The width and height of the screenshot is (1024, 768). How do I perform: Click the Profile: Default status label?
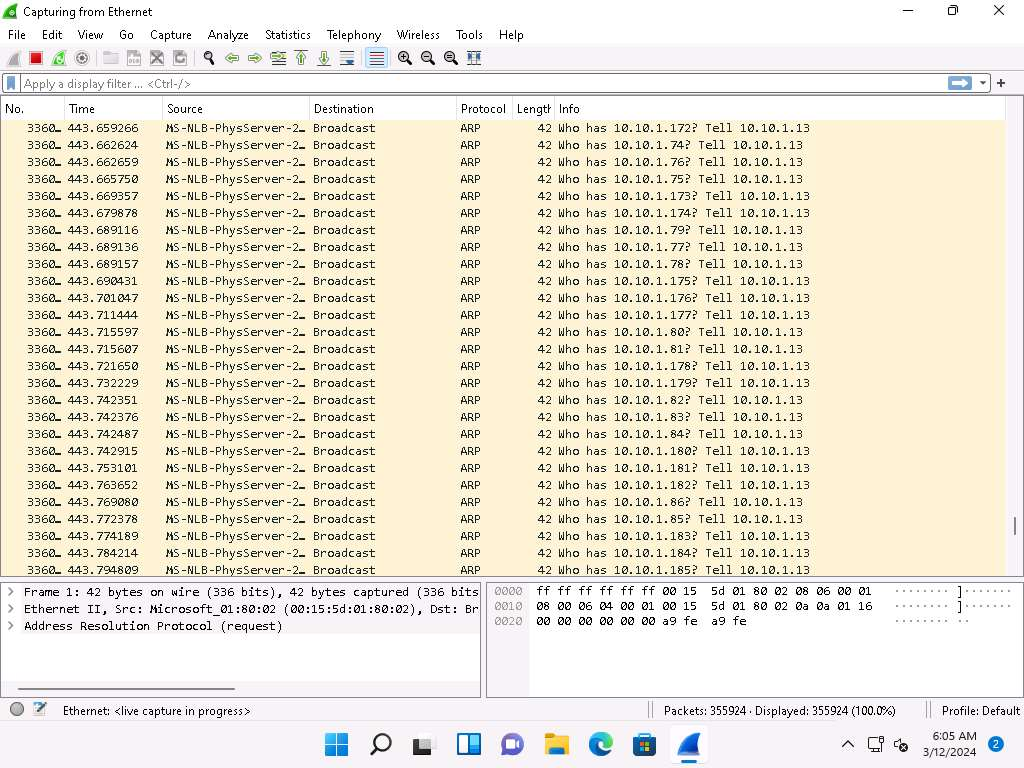click(980, 711)
